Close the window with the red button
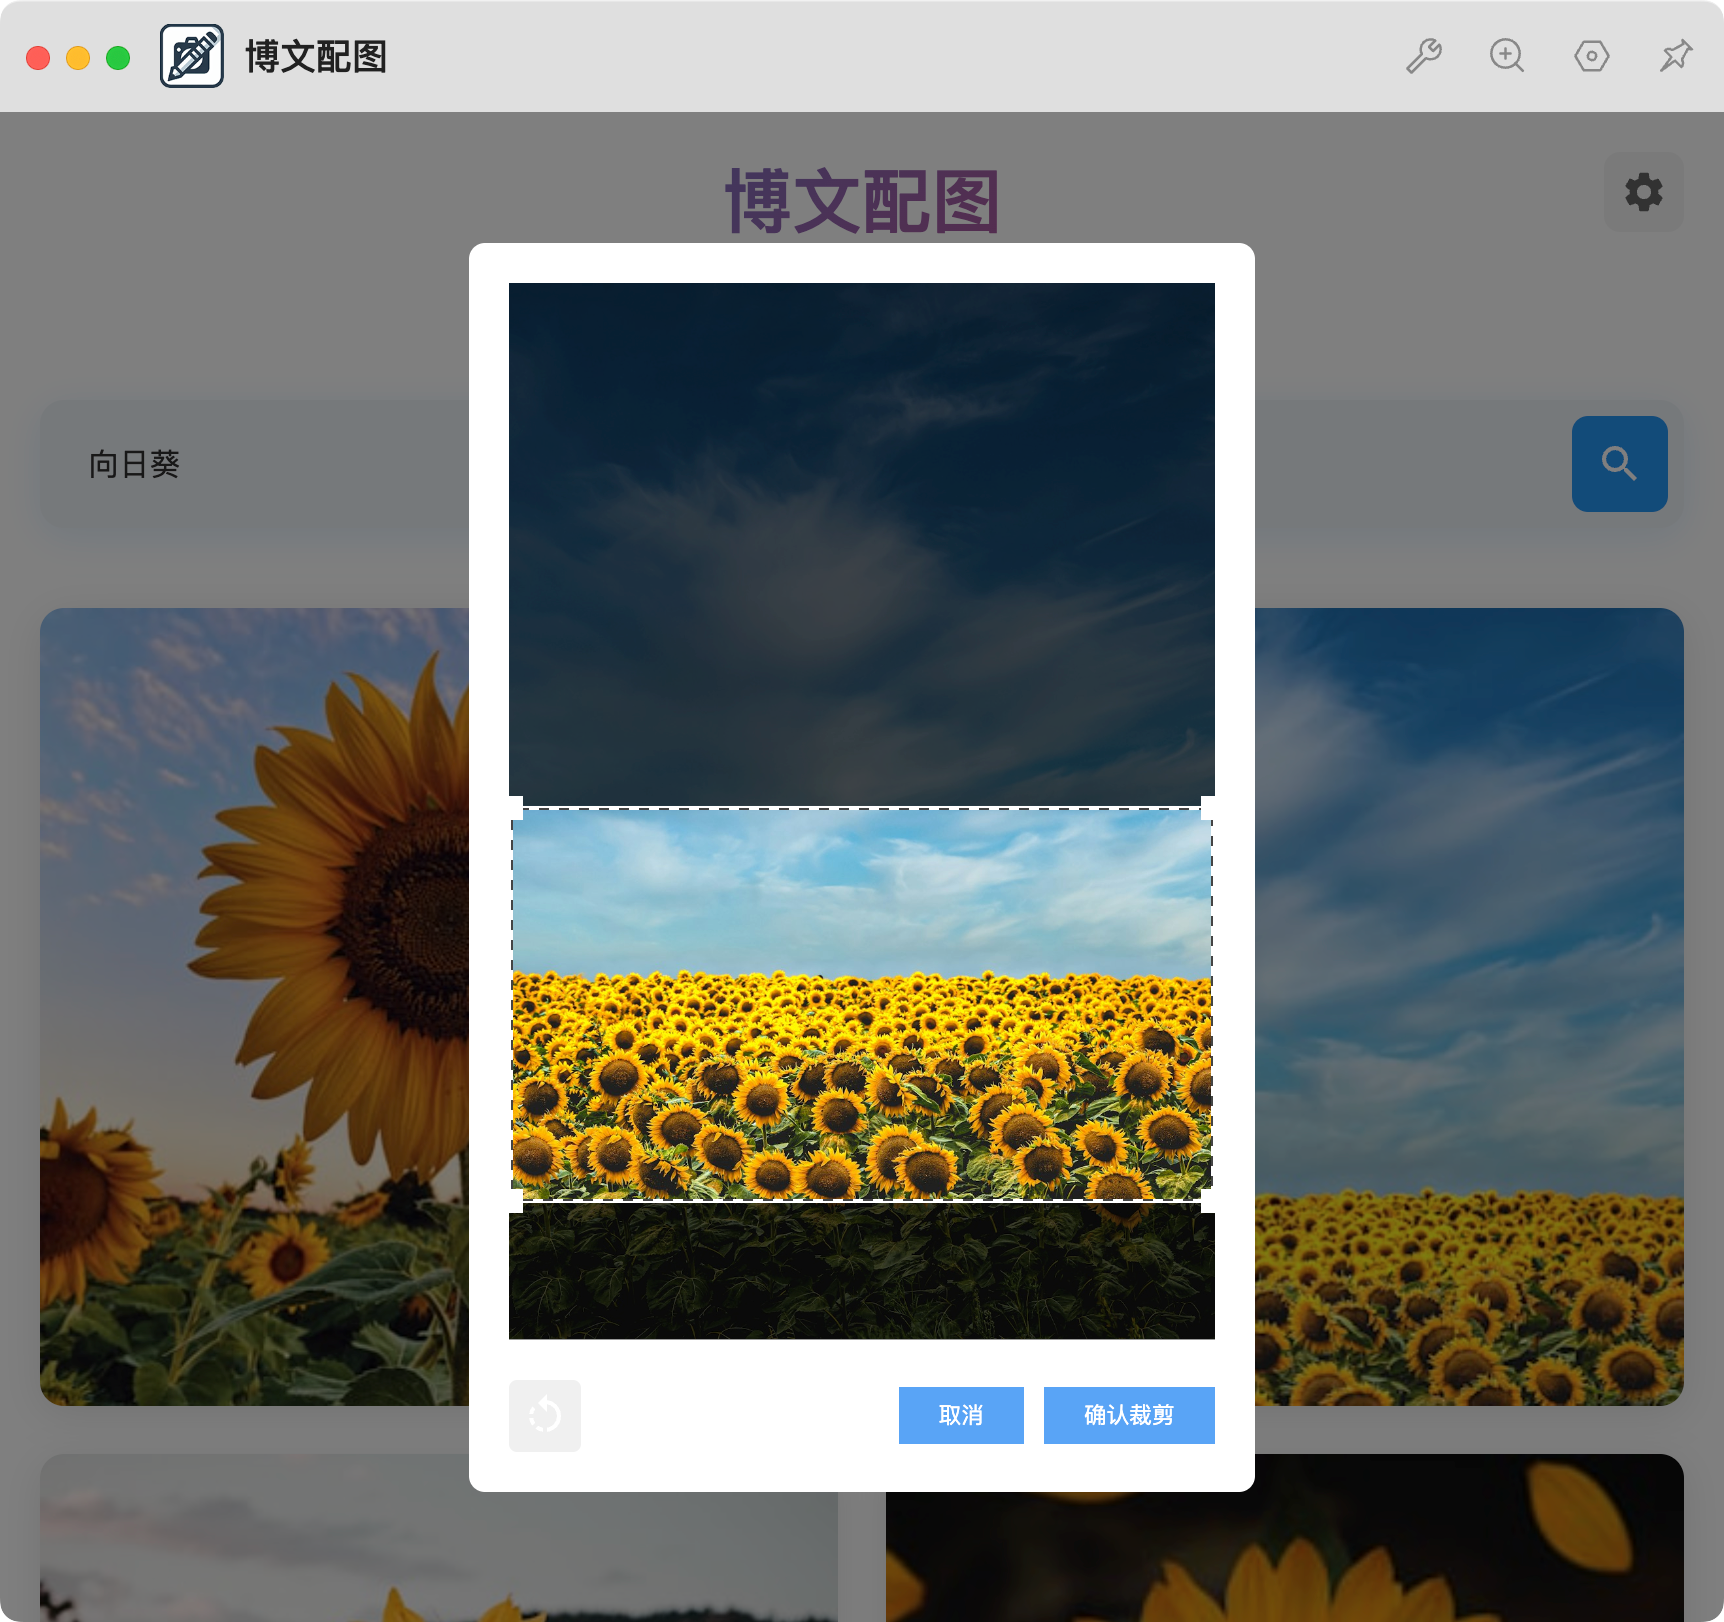Screen dimensions: 1724x1622 [38, 58]
